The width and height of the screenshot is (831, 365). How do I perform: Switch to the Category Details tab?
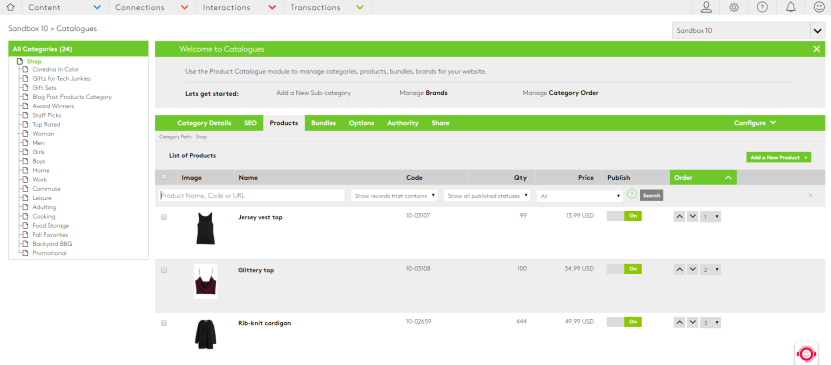[x=204, y=123]
